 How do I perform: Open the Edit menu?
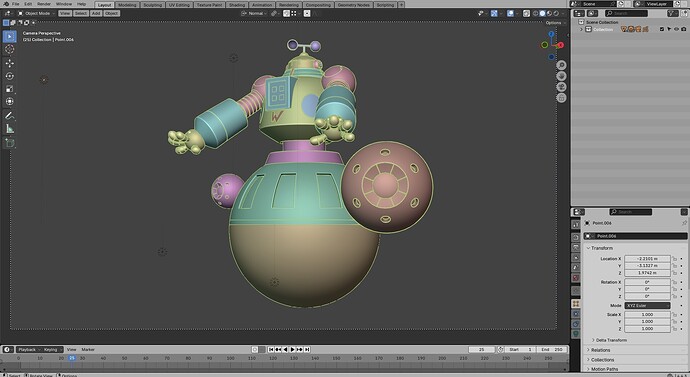point(28,4)
